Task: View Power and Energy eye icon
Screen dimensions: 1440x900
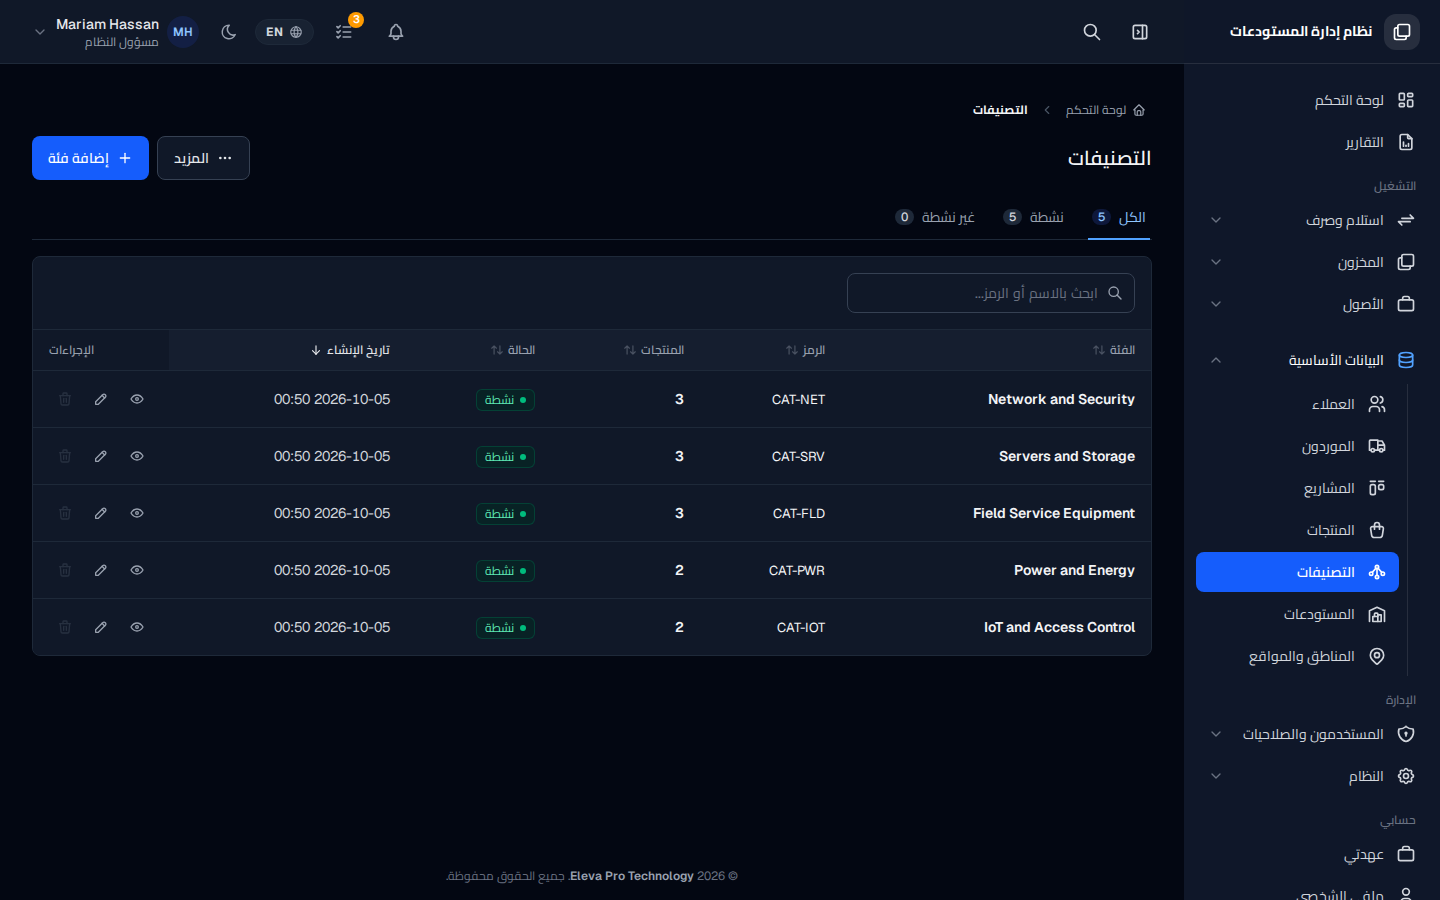Action: coord(137,570)
